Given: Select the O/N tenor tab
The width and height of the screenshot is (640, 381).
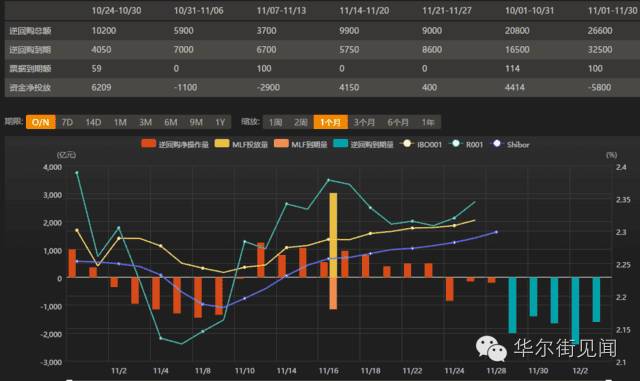Looking at the screenshot, I should coord(41,122).
